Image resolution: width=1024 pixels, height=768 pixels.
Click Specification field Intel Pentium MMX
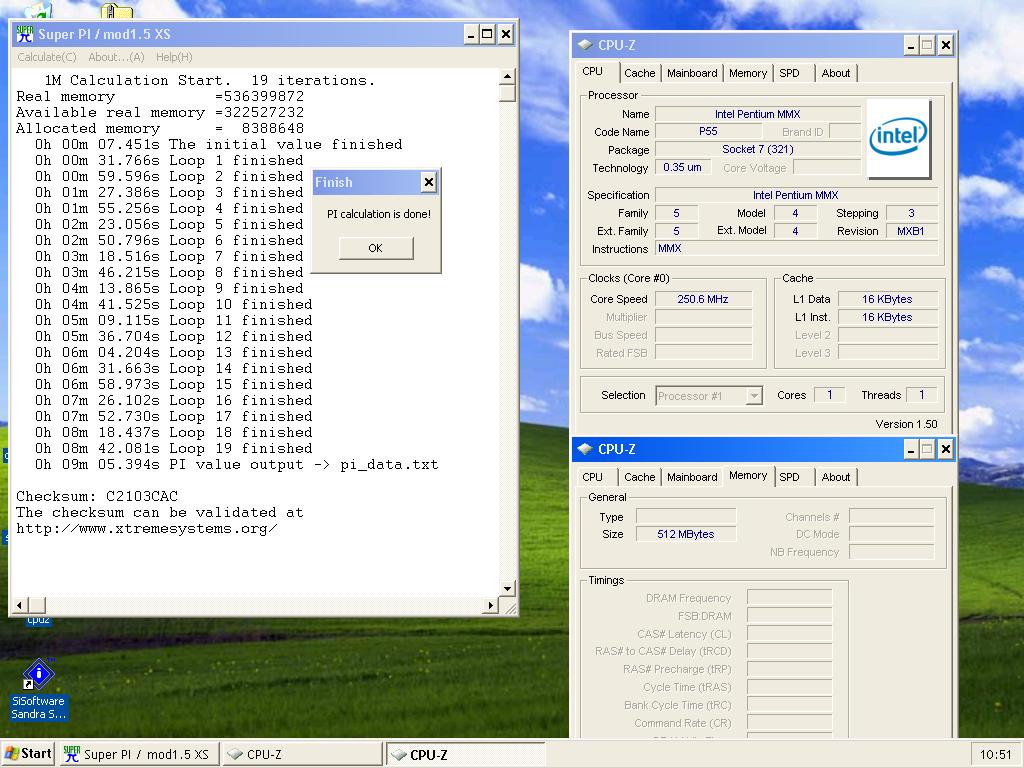[797, 195]
